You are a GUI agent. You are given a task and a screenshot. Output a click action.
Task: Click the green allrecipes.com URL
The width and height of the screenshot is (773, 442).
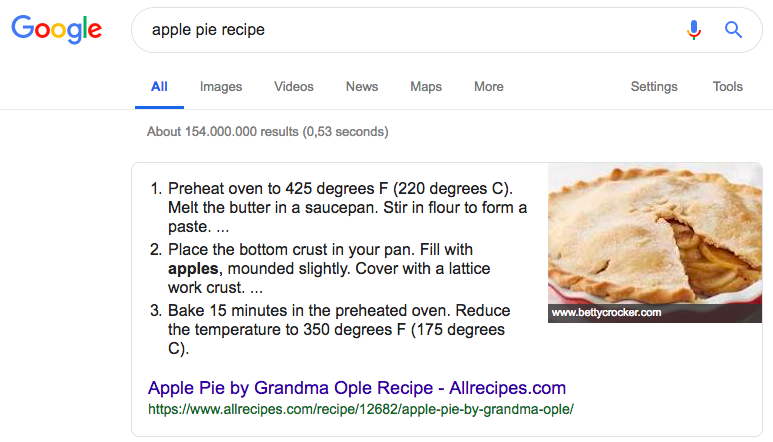point(361,409)
